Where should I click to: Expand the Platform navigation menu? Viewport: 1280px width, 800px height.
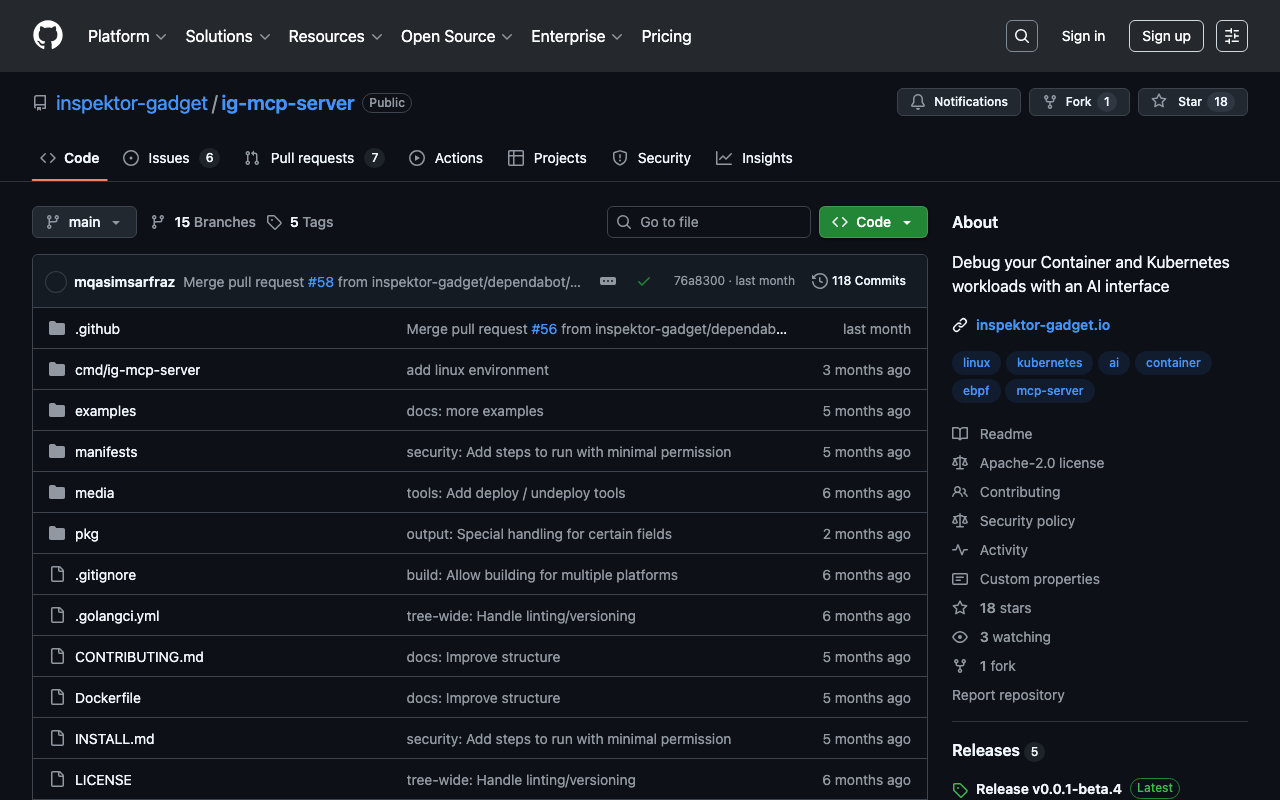127,36
